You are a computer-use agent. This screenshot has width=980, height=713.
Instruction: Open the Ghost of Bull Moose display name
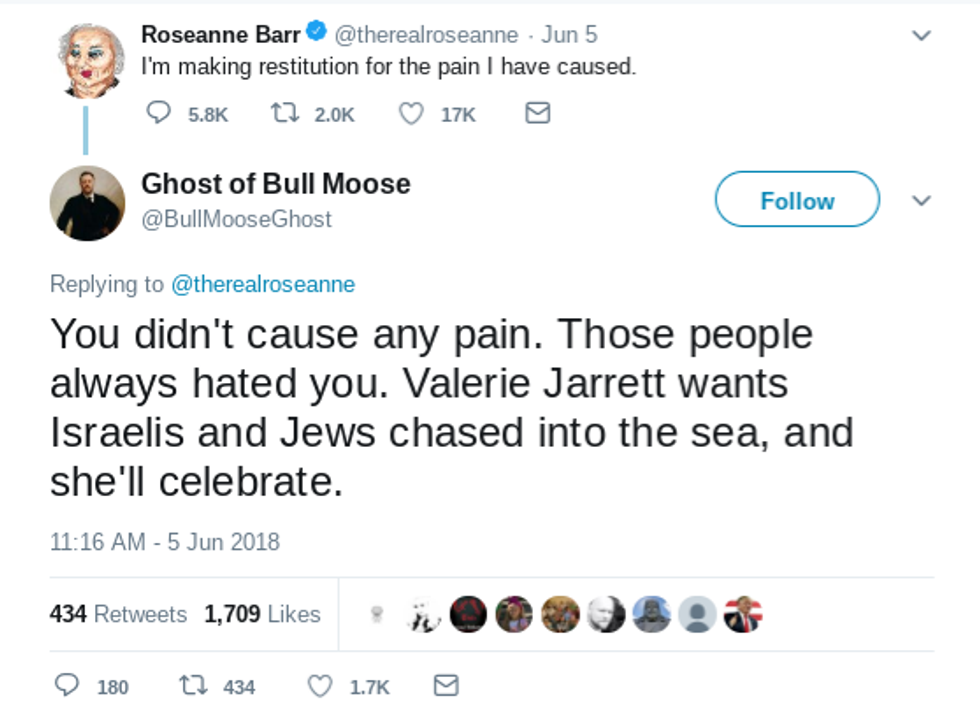[275, 184]
